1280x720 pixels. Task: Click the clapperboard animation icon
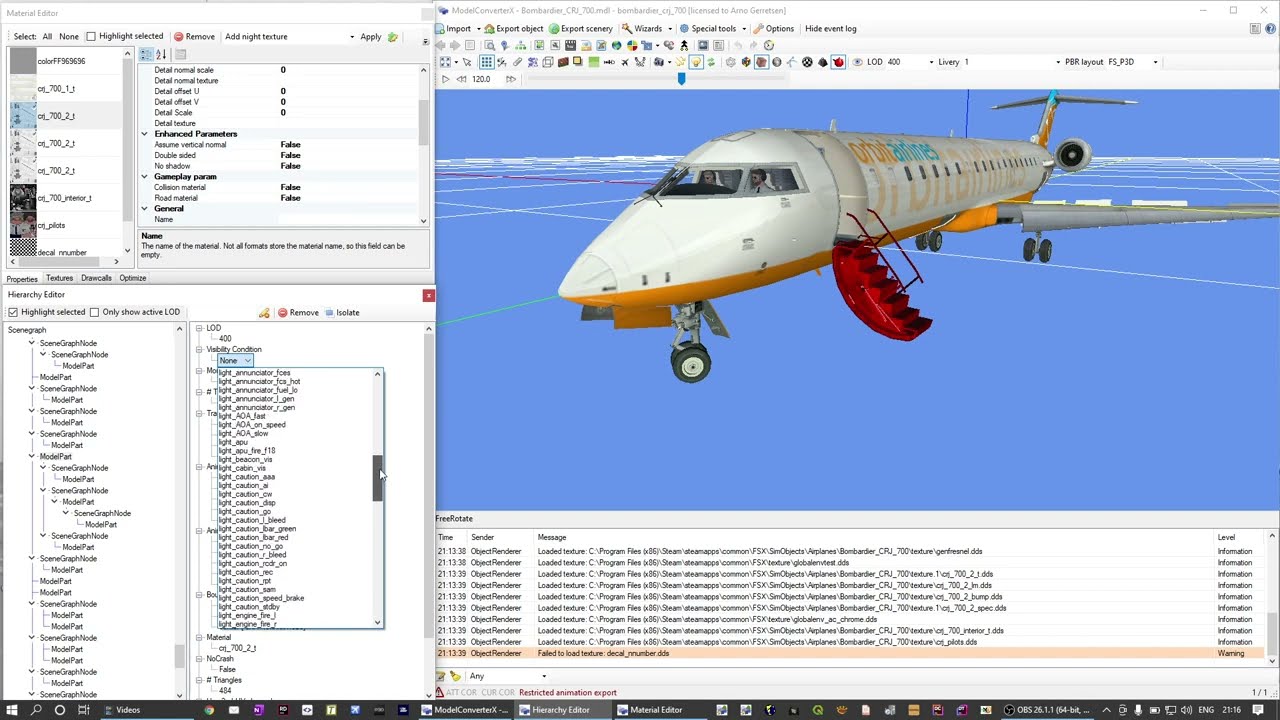point(570,45)
